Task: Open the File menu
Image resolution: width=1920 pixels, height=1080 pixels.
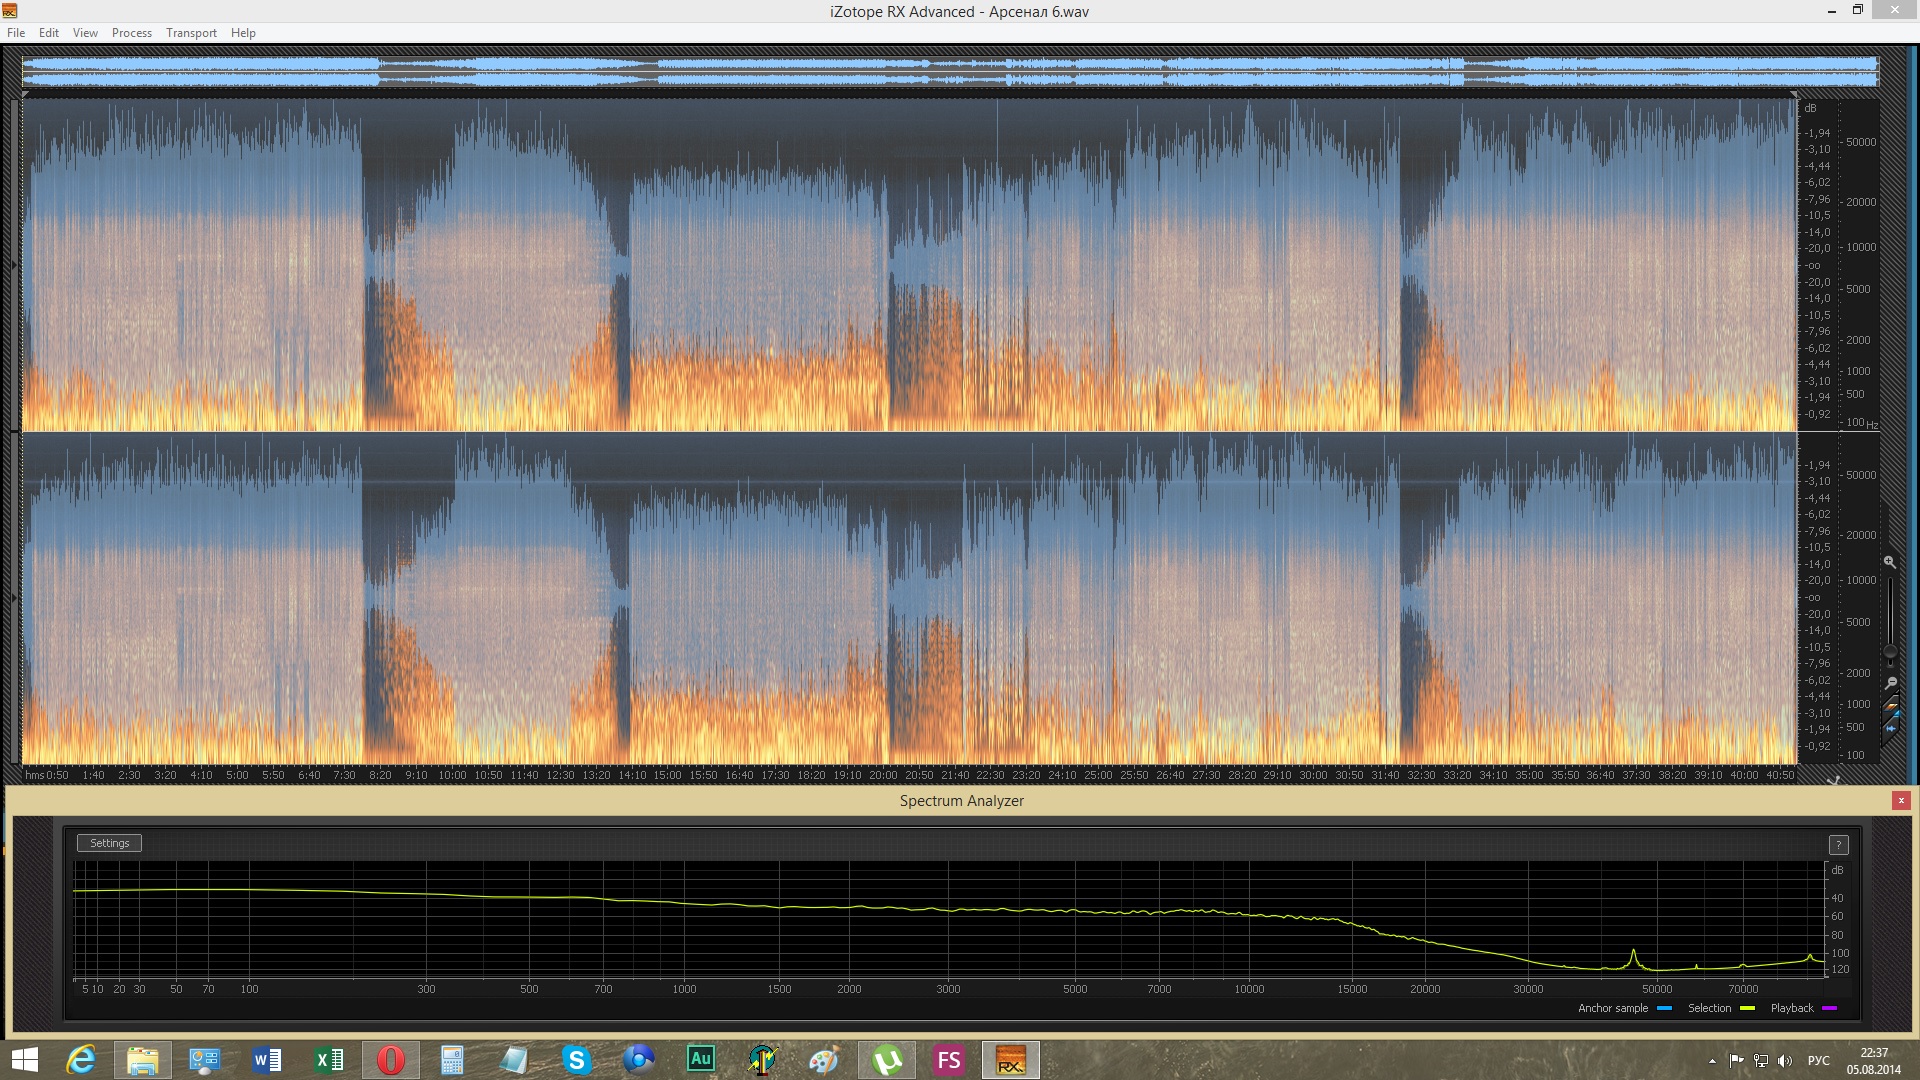Action: [16, 33]
